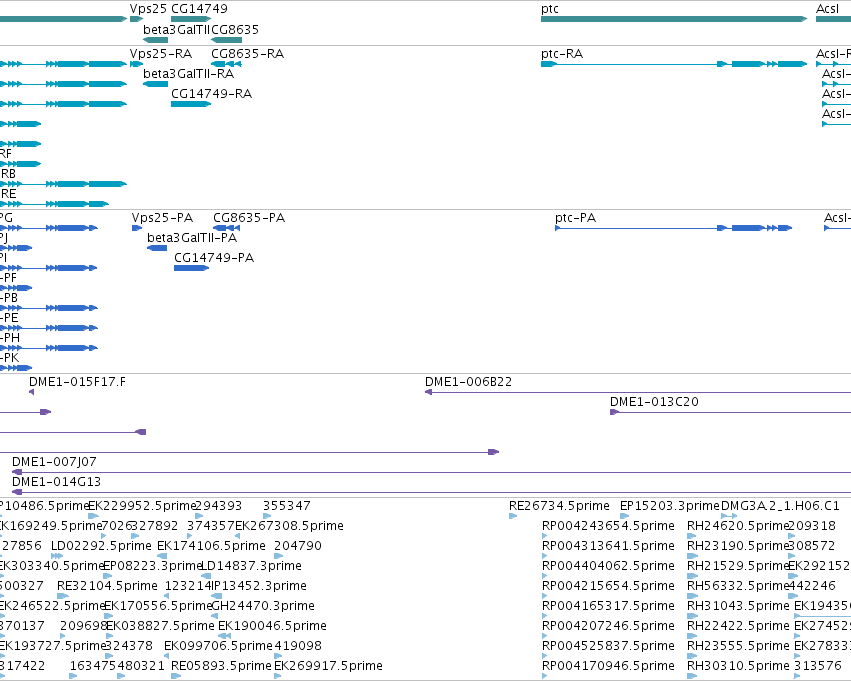Click the LD14837.3prime EST label
Image resolution: width=851 pixels, height=681 pixels.
point(251,566)
